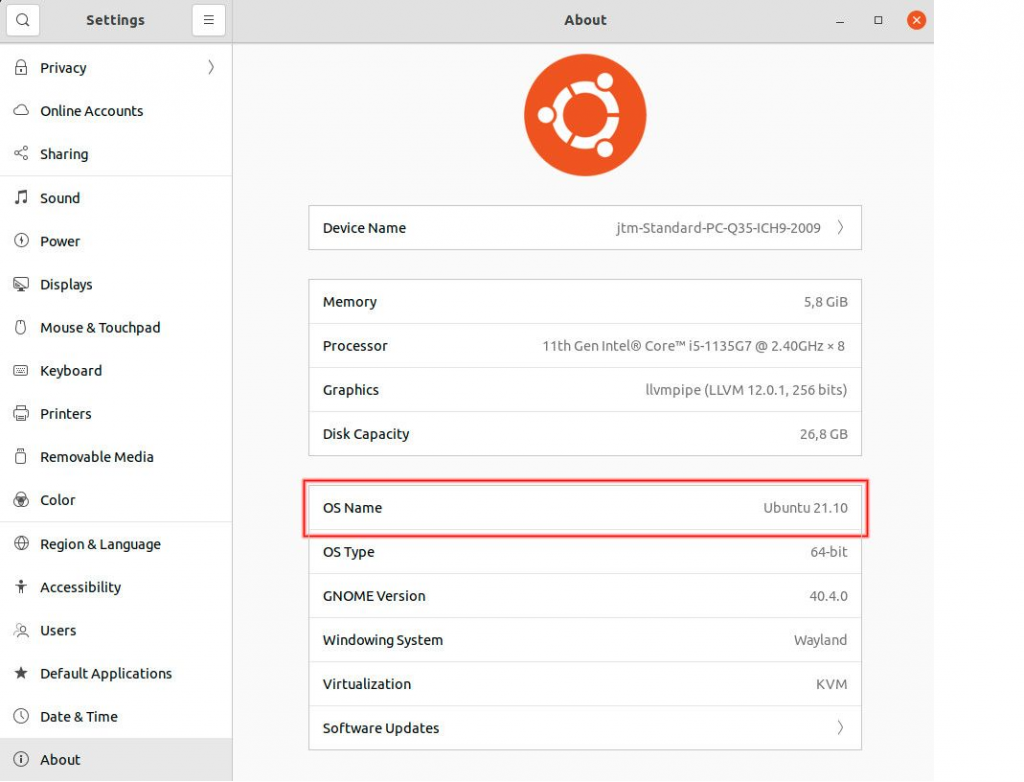This screenshot has height=782, width=1024.
Task: Select About in the sidebar
Action: tap(116, 759)
